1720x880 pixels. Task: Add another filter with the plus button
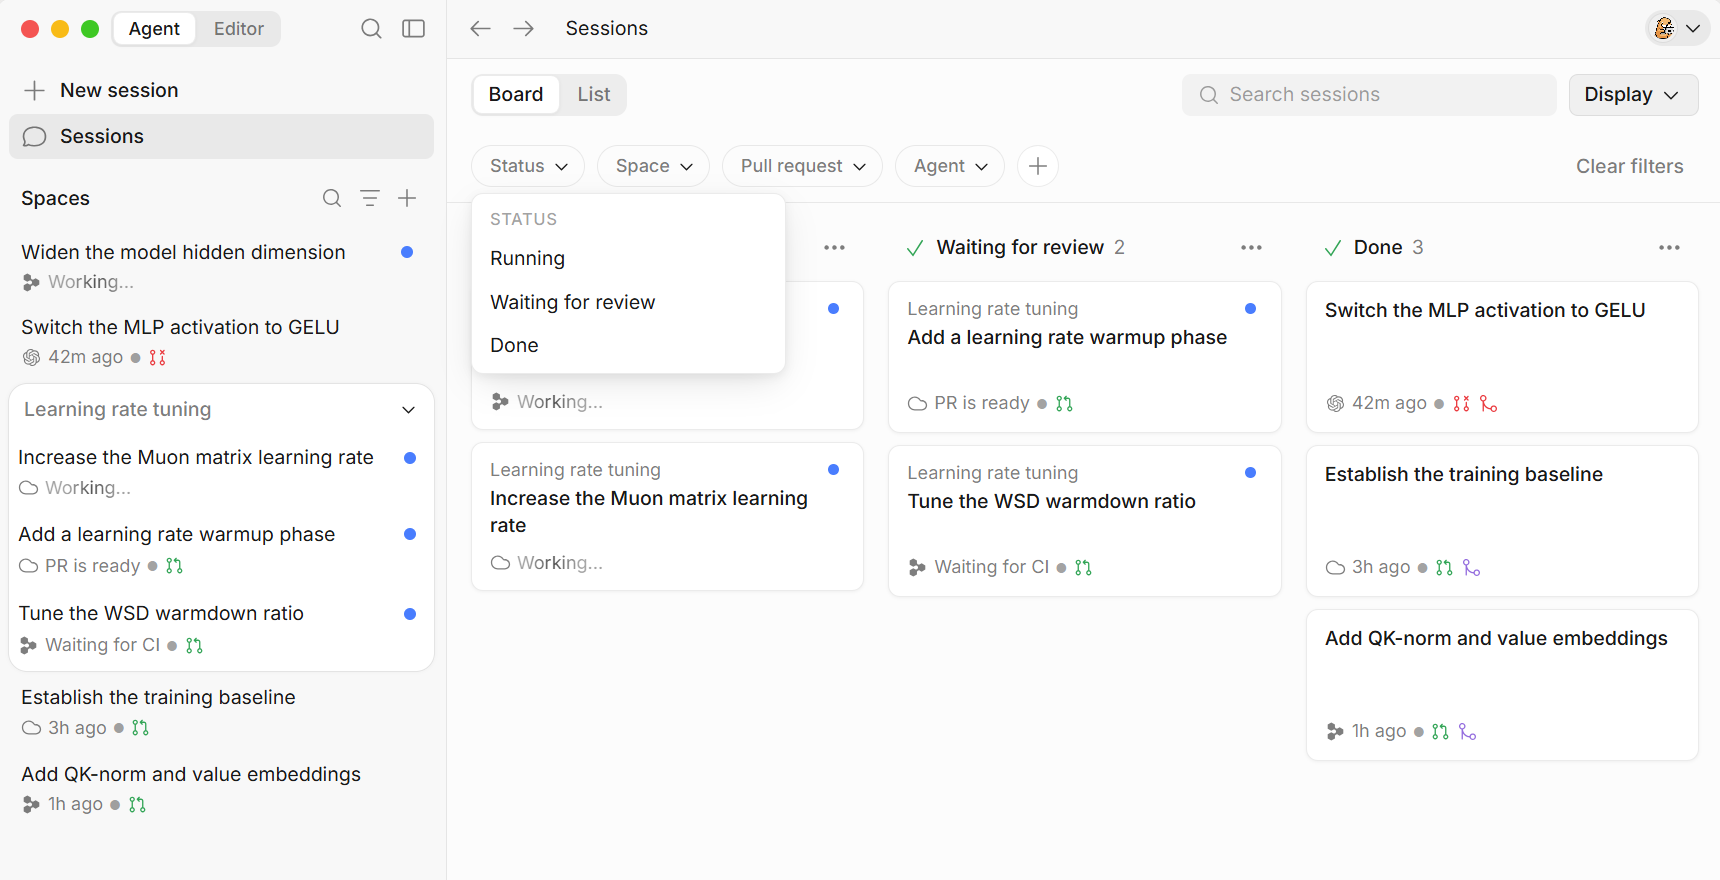pyautogui.click(x=1038, y=166)
